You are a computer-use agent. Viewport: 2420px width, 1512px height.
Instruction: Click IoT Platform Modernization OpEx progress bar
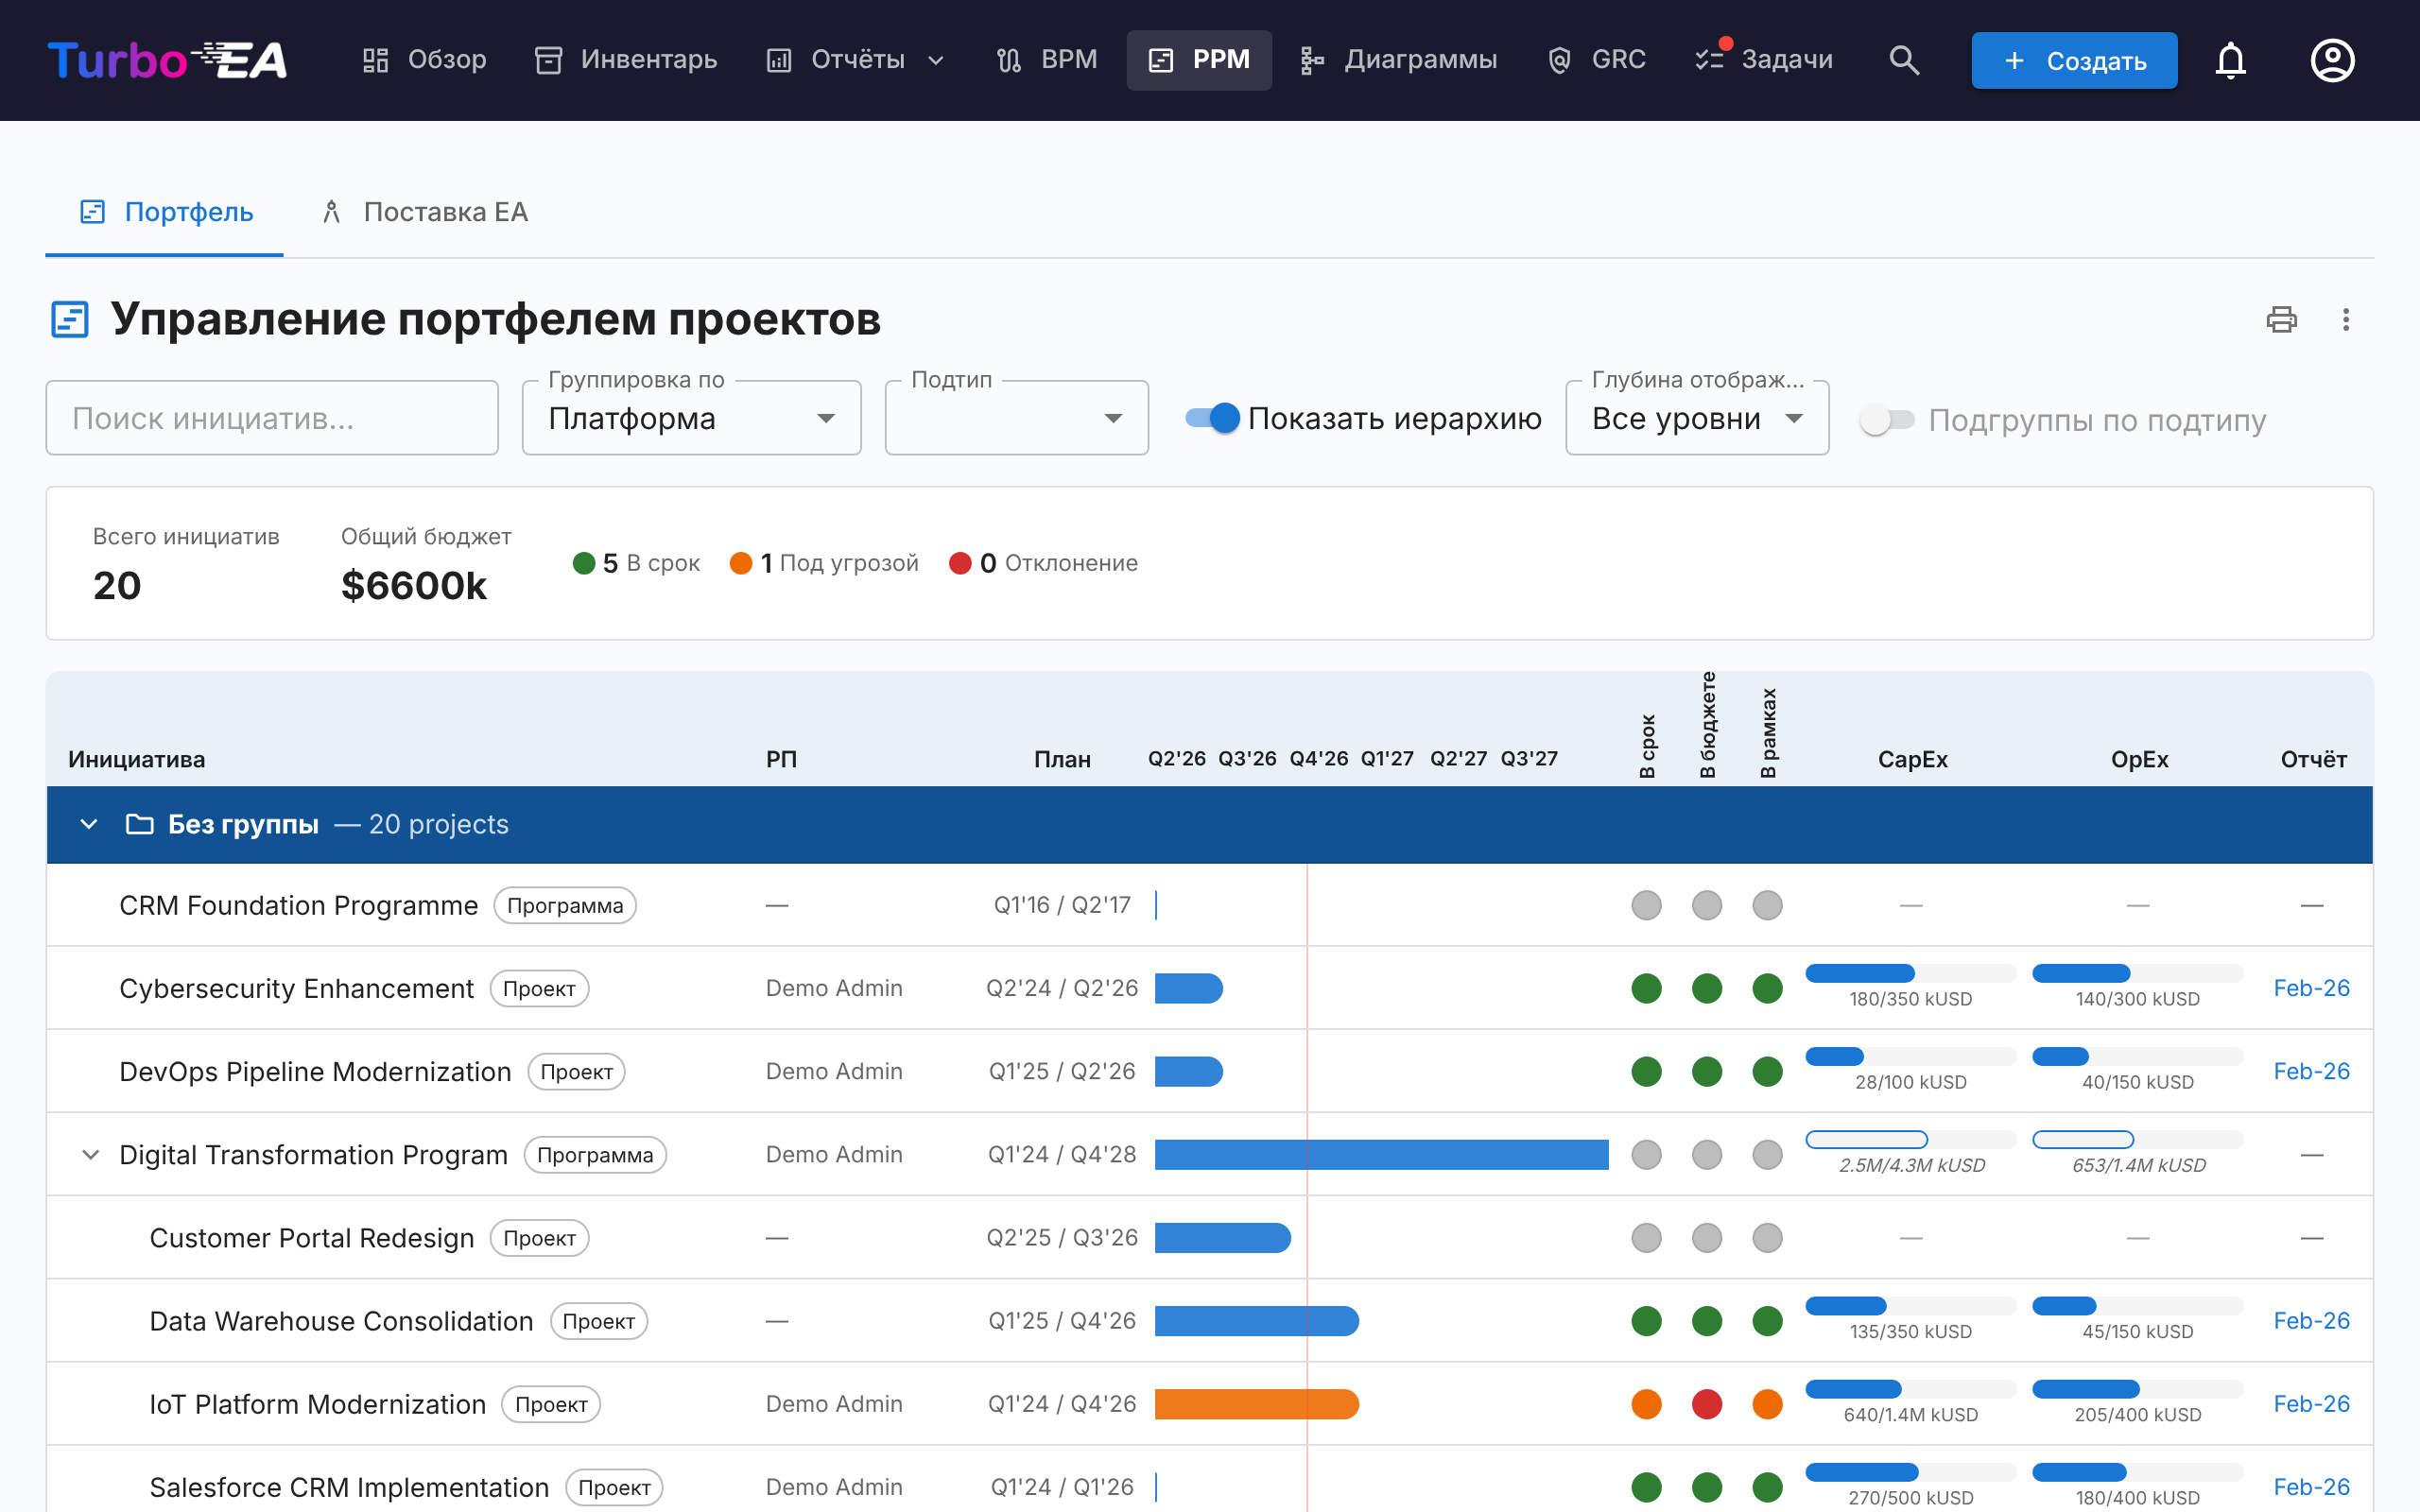click(x=2137, y=1389)
